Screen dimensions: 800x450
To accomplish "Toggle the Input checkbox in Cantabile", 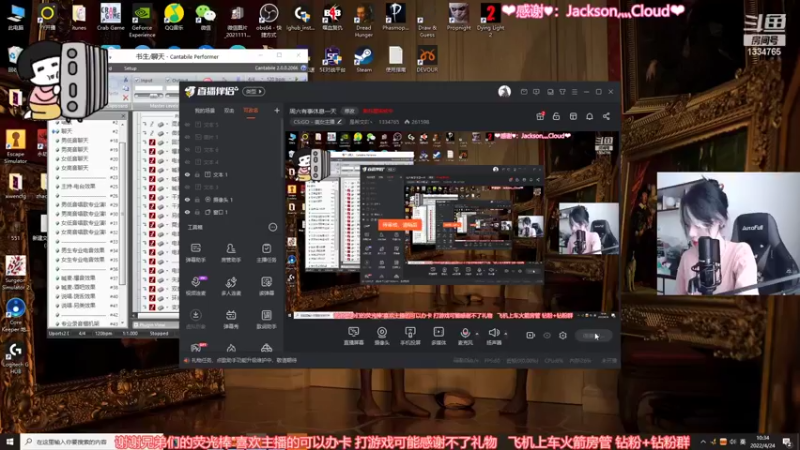I will click(x=137, y=80).
